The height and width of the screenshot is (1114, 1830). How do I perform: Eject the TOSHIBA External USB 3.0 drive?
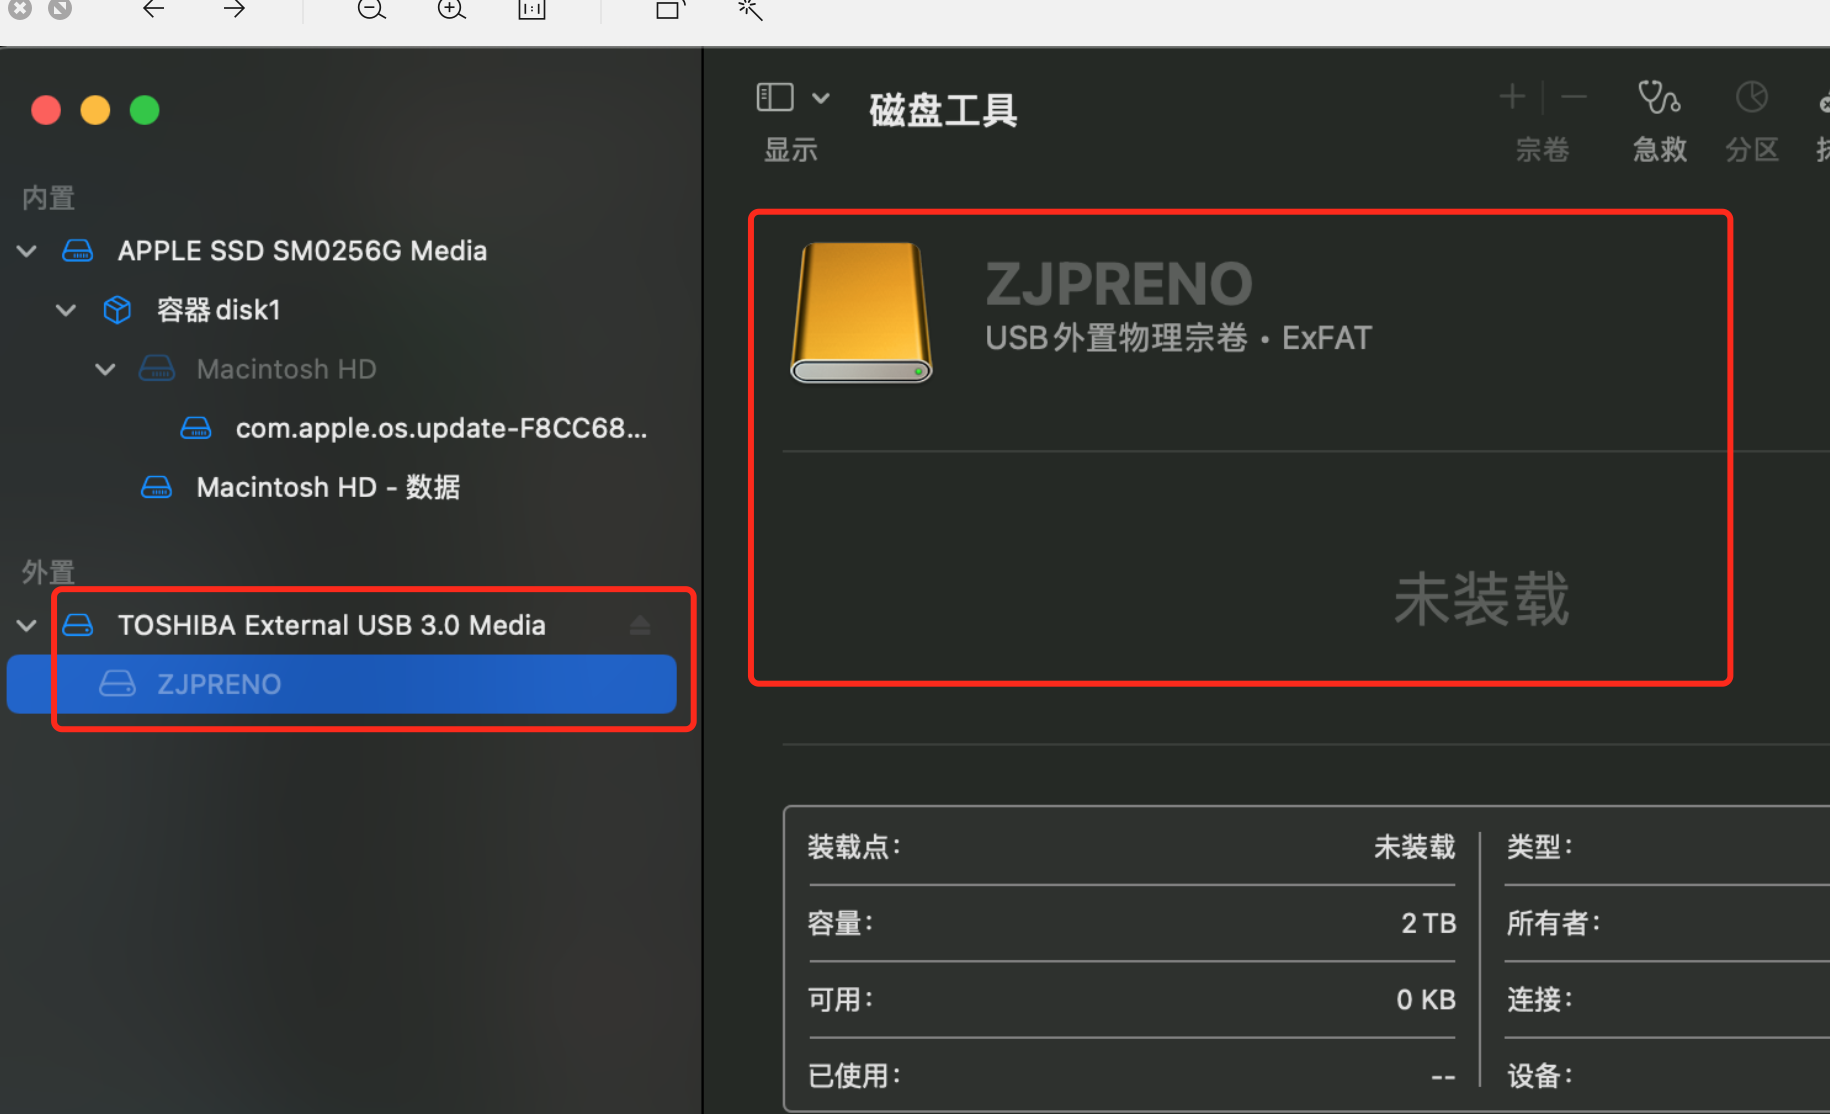(640, 625)
